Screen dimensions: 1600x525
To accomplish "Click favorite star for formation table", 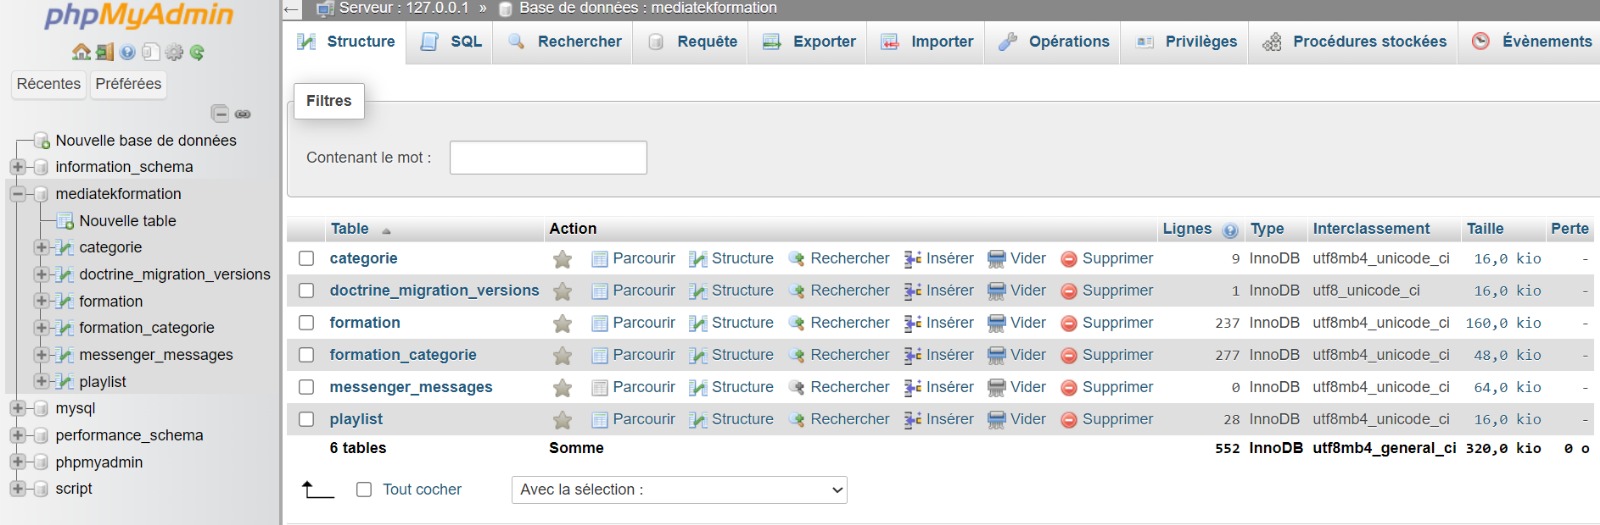I will pyautogui.click(x=563, y=323).
